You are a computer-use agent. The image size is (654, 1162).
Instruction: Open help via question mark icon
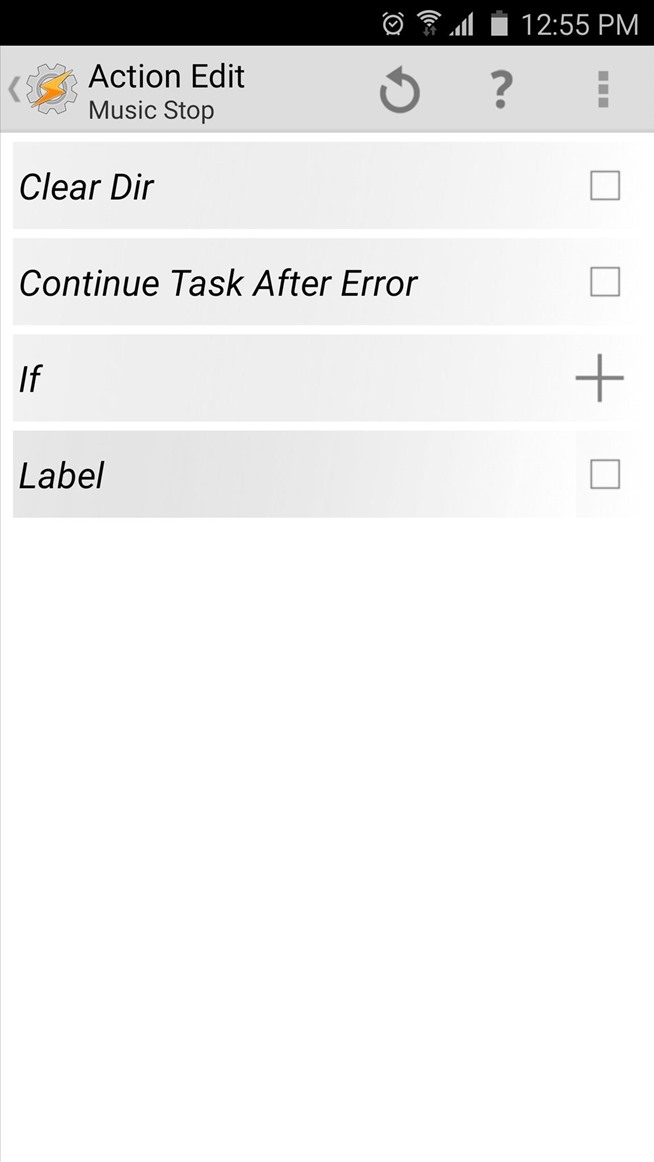click(500, 91)
